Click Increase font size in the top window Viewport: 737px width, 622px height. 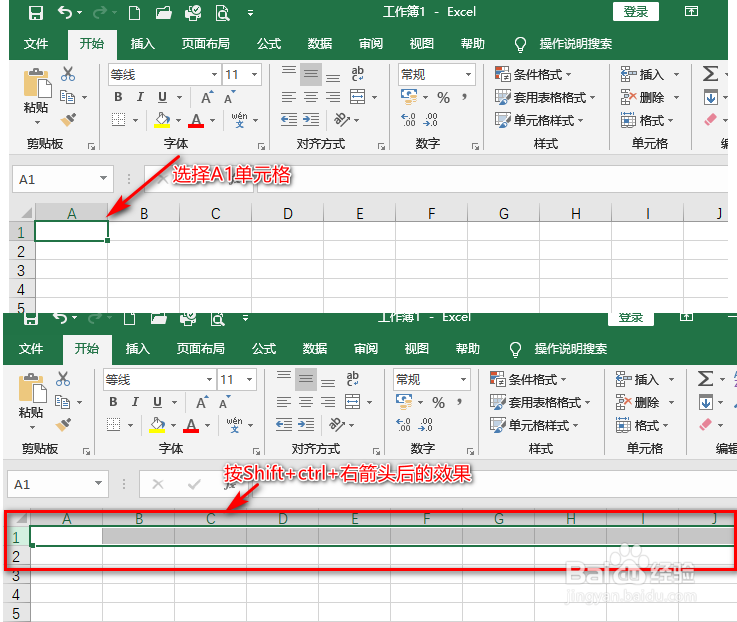point(207,97)
